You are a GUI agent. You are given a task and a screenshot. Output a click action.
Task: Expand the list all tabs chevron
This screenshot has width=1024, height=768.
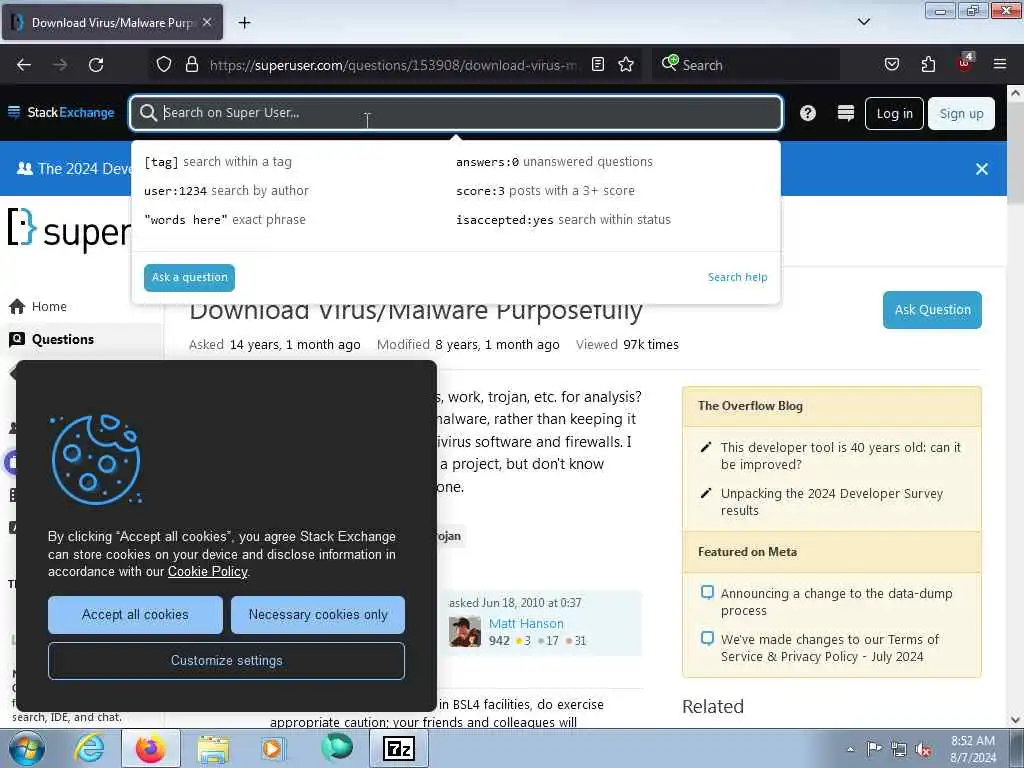(863, 22)
